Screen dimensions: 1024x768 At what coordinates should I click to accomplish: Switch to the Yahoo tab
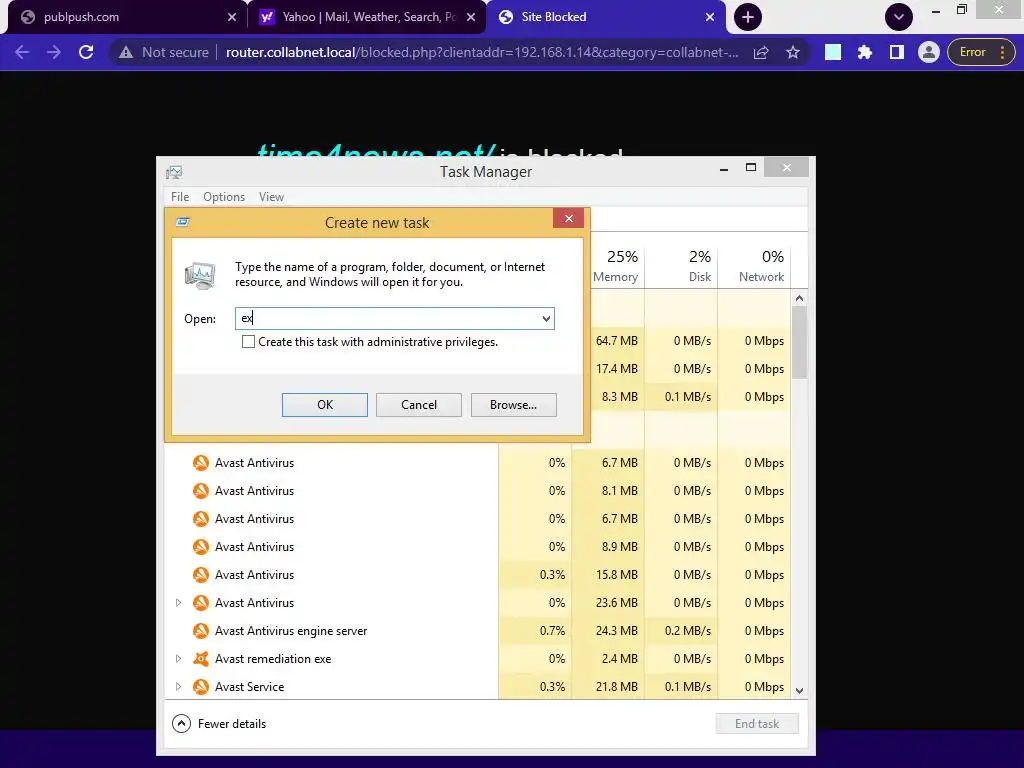[x=366, y=17]
